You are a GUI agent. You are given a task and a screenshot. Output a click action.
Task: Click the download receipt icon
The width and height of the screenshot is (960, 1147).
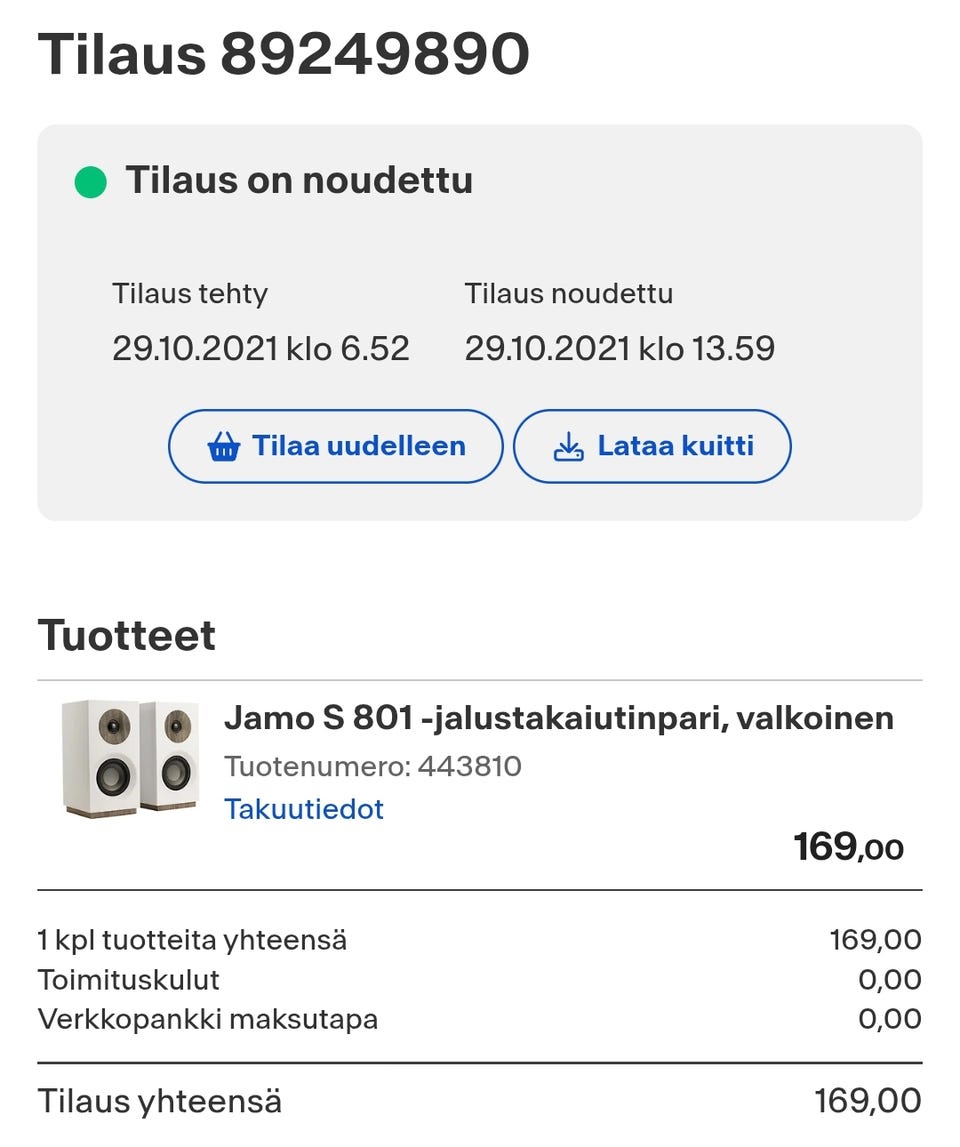pyautogui.click(x=568, y=447)
